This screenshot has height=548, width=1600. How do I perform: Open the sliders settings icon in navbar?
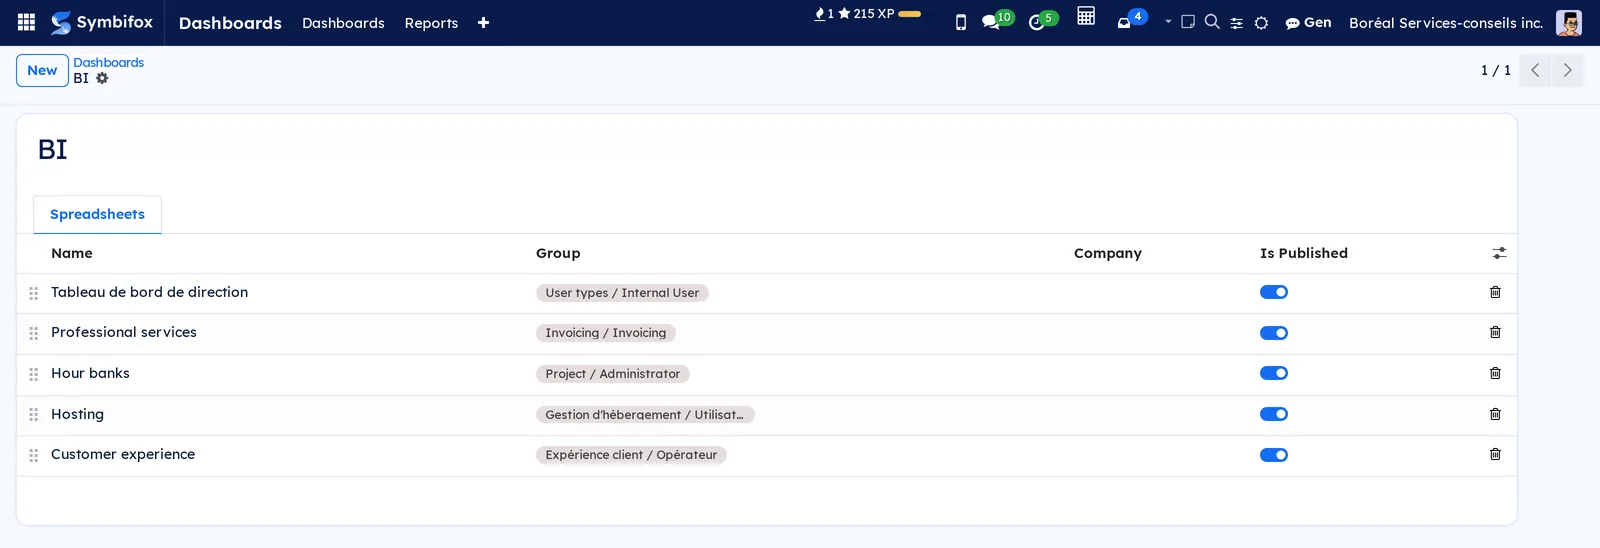(1237, 23)
